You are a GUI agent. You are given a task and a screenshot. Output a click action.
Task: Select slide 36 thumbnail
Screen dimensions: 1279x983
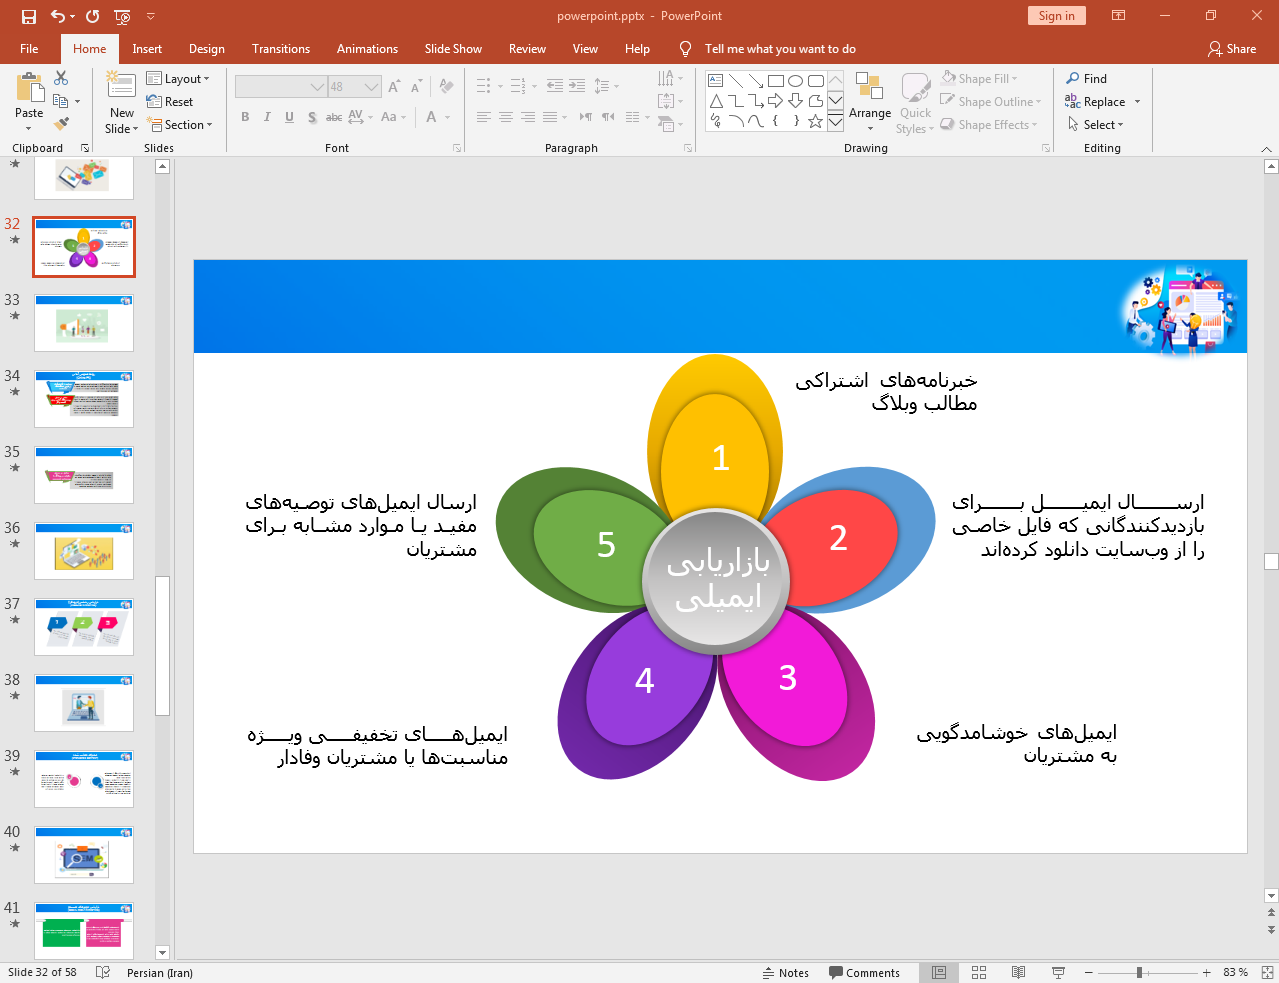pyautogui.click(x=84, y=551)
